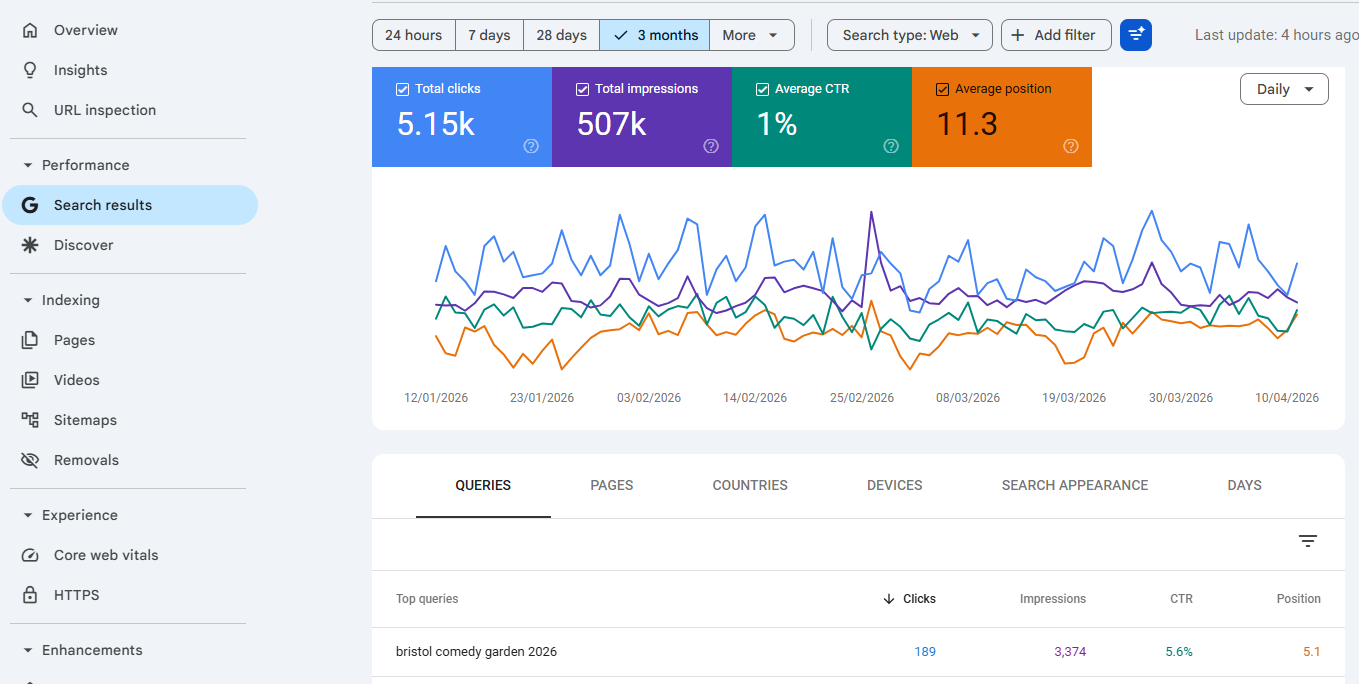Open the Insights sidebar link
This screenshot has width=1359, height=684.
tap(130, 70)
